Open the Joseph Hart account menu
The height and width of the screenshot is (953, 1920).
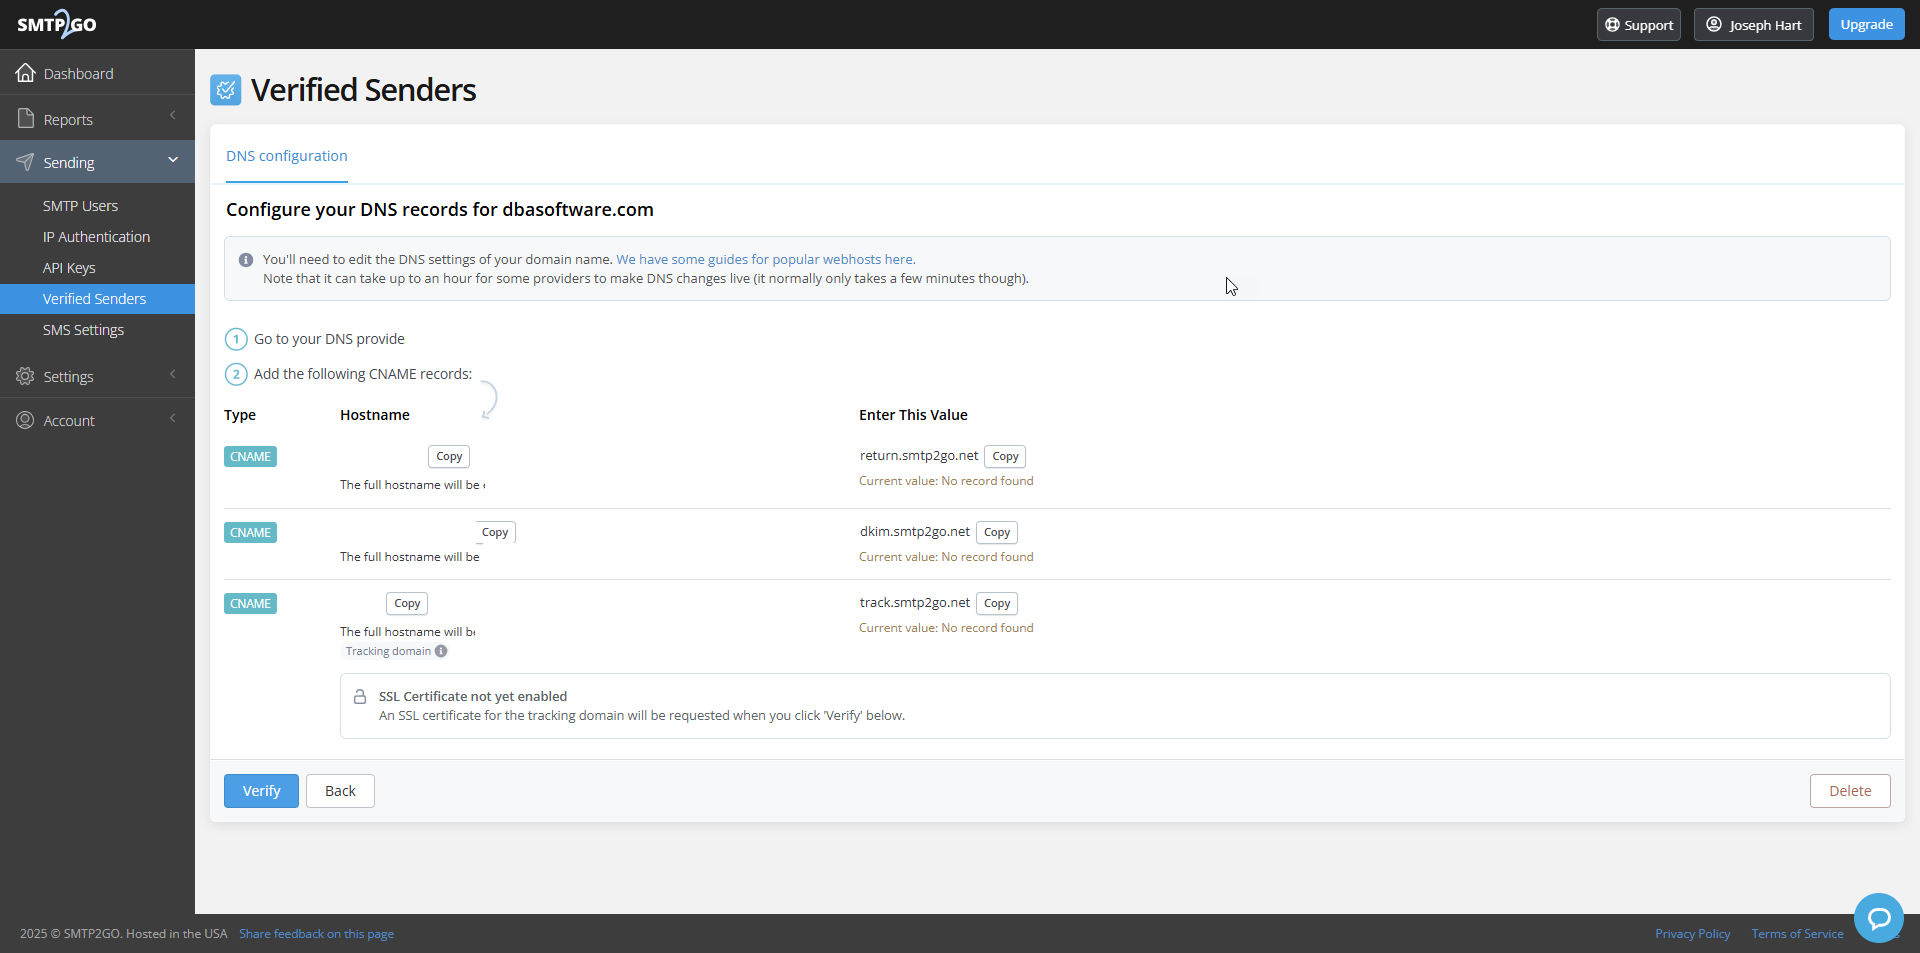[1753, 24]
